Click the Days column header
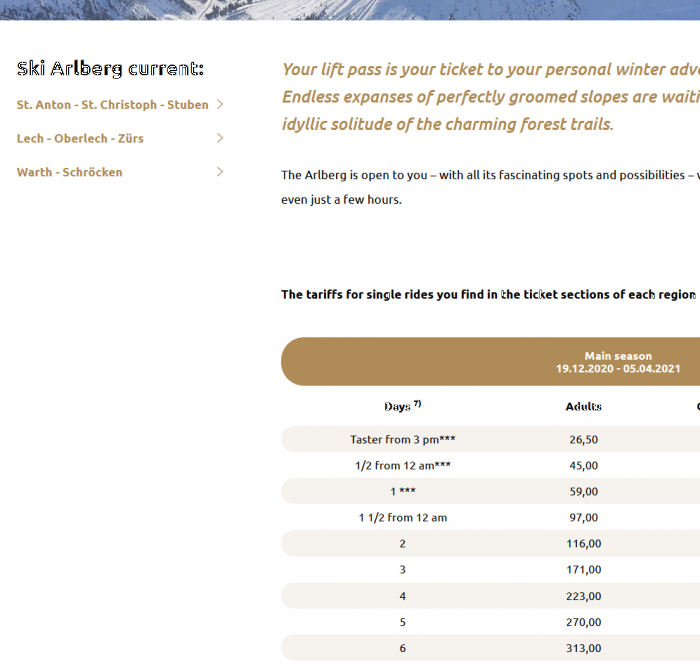Image resolution: width=700 pixels, height=664 pixels. (403, 406)
